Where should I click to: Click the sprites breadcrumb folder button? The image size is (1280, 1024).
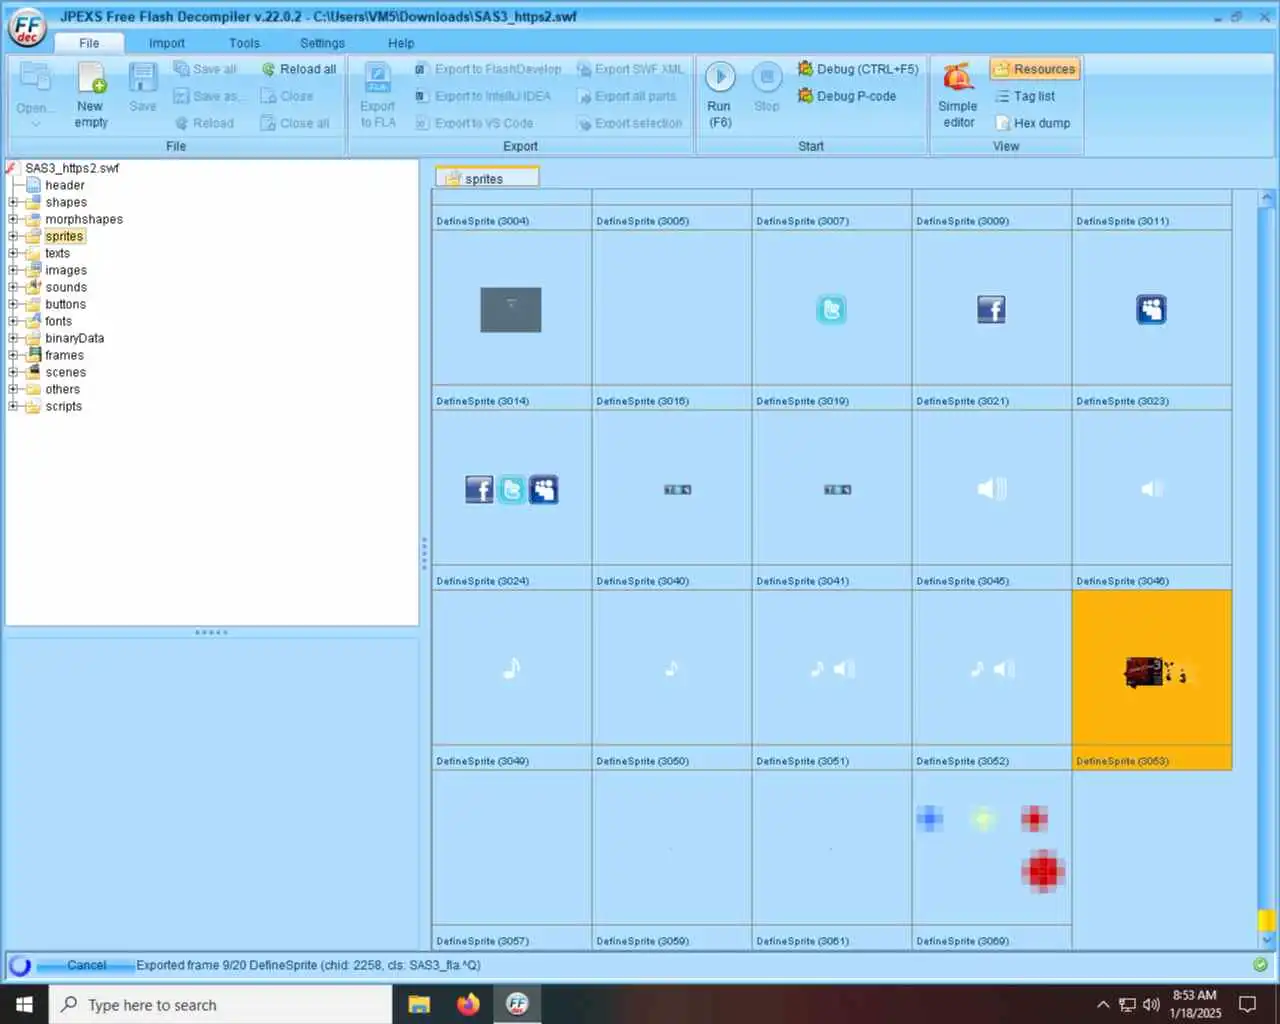pyautogui.click(x=487, y=178)
